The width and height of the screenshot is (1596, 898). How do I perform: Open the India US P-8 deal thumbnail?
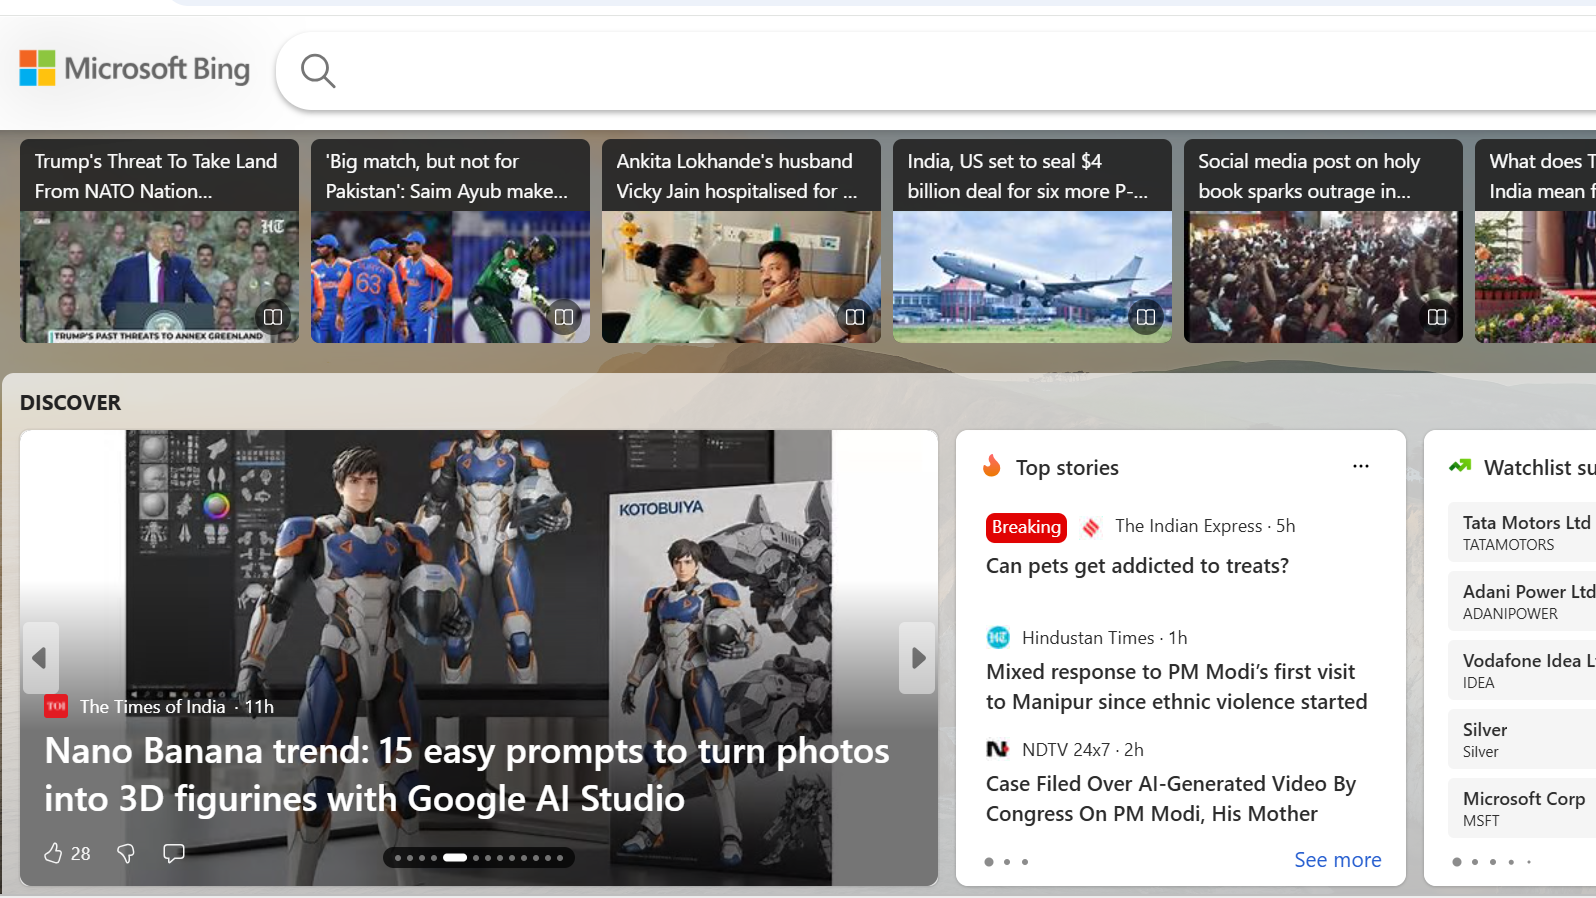point(1031,276)
